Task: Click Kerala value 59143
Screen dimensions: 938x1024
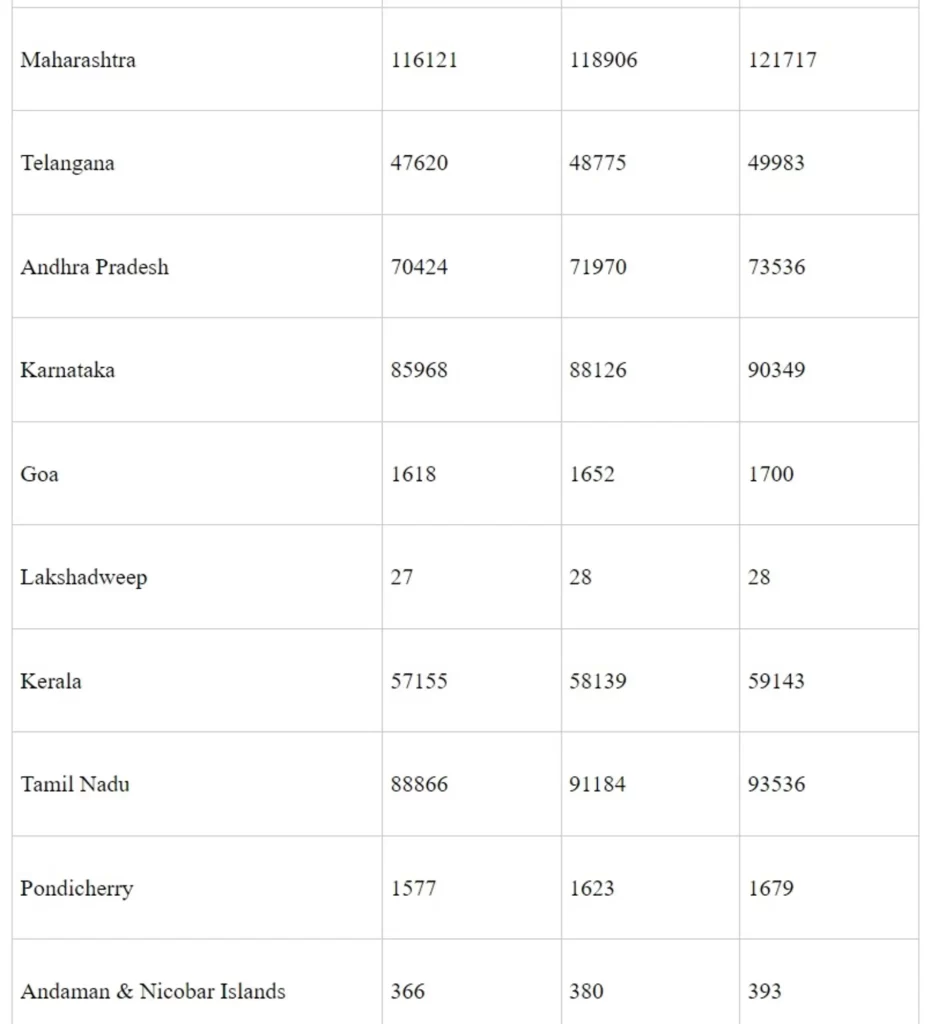Action: click(x=776, y=681)
